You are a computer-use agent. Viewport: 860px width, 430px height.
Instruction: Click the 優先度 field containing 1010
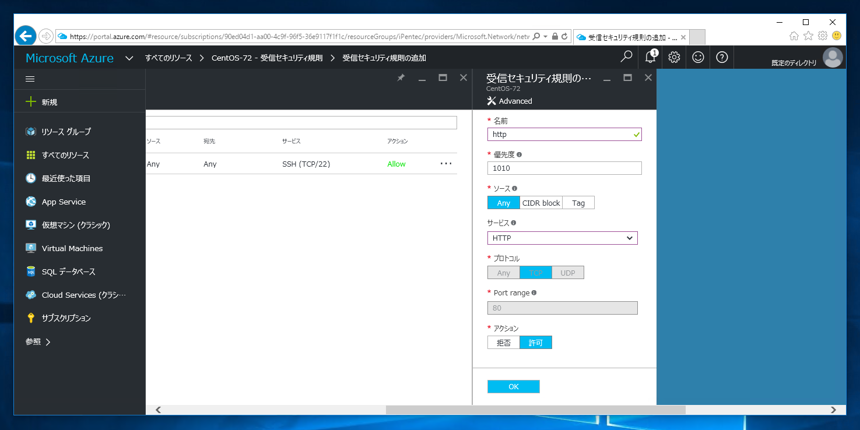click(x=564, y=168)
